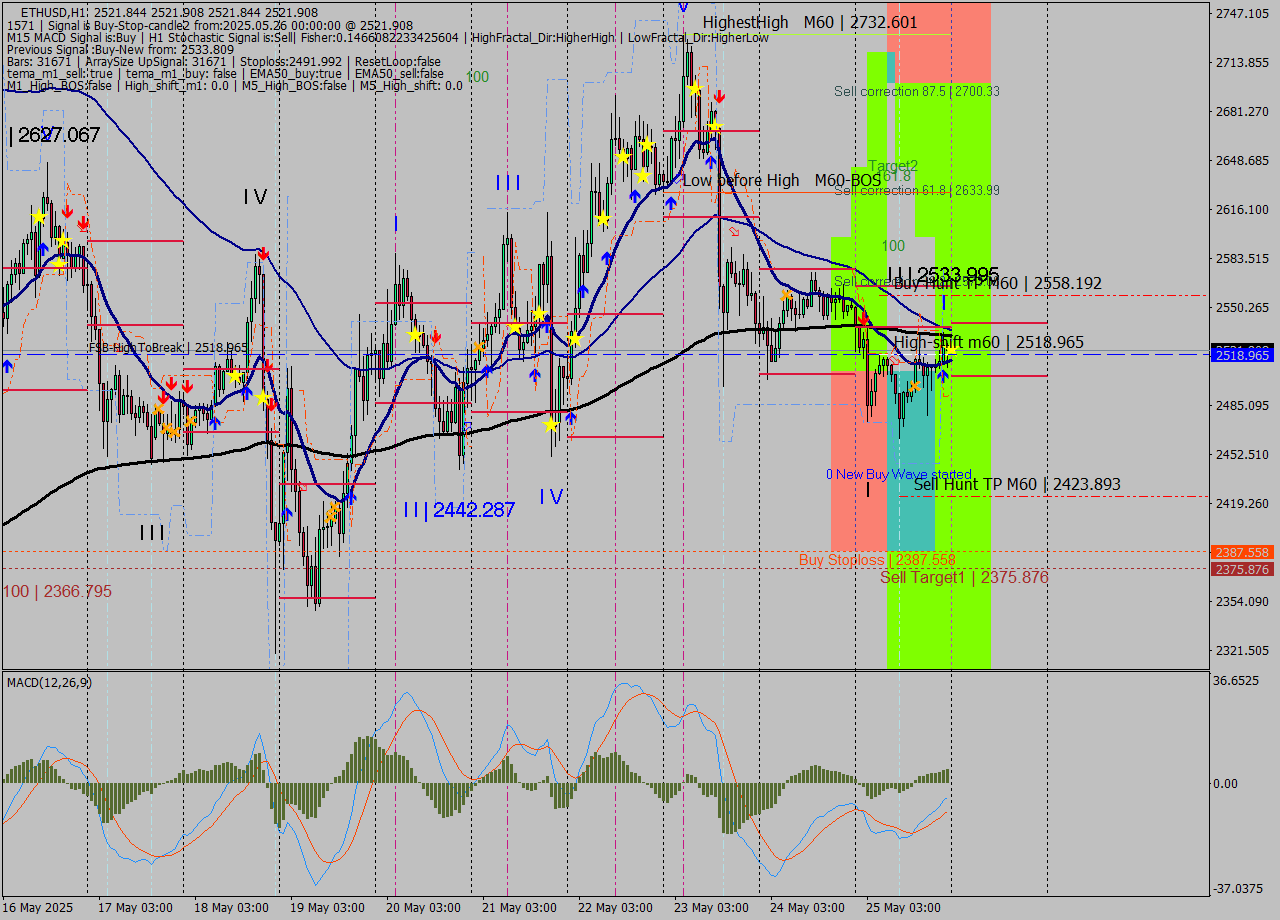Select the blue Roman numeral V wave marker at top

click(x=682, y=6)
